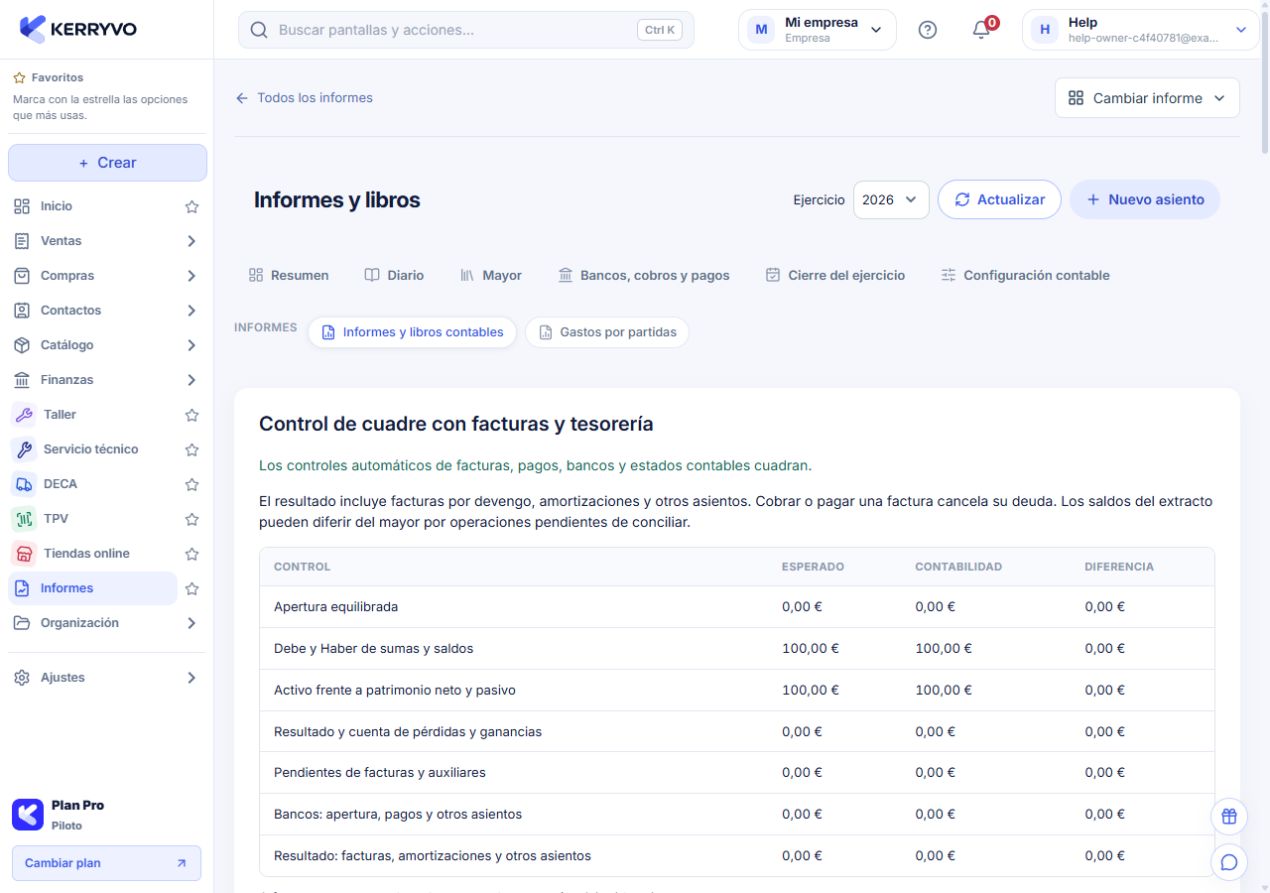Open Informes in the sidebar
The height and width of the screenshot is (893, 1270).
(93, 588)
